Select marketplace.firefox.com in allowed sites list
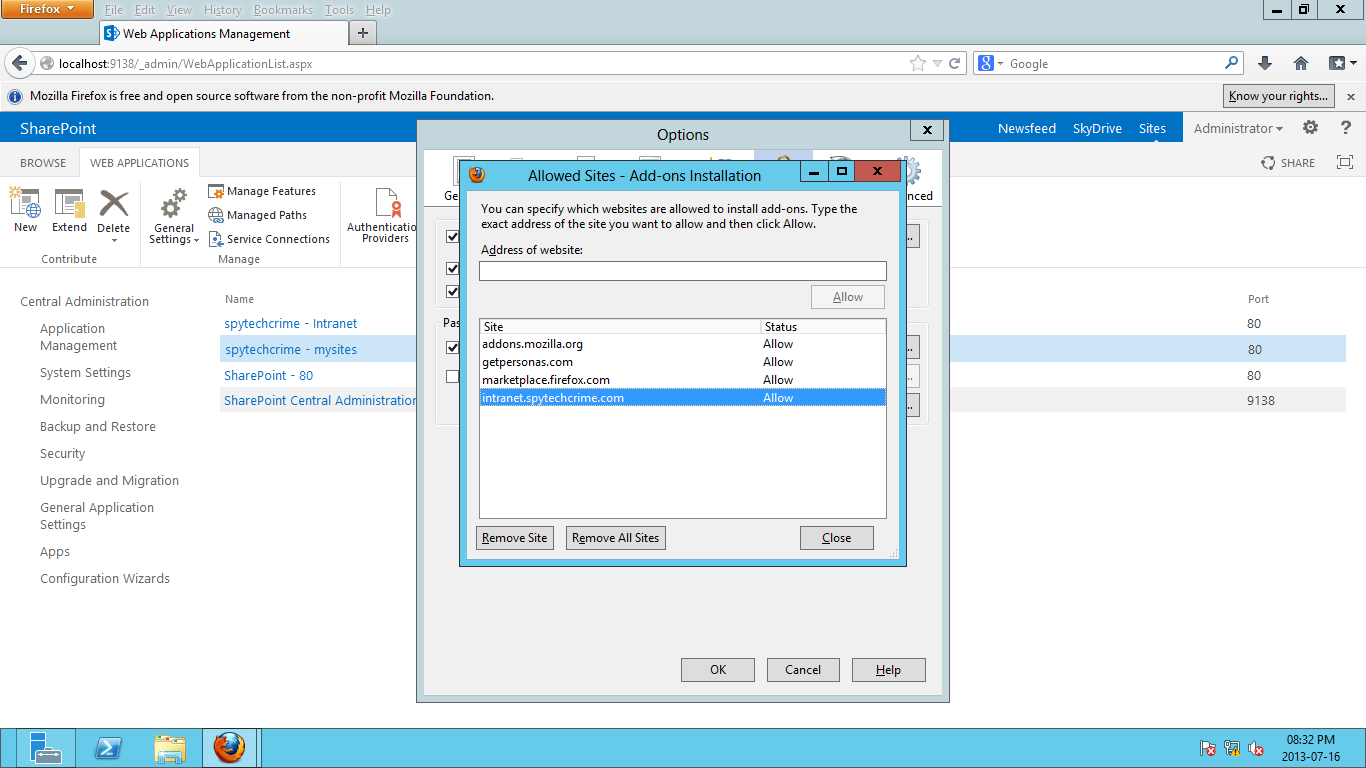1366x768 pixels. click(683, 380)
